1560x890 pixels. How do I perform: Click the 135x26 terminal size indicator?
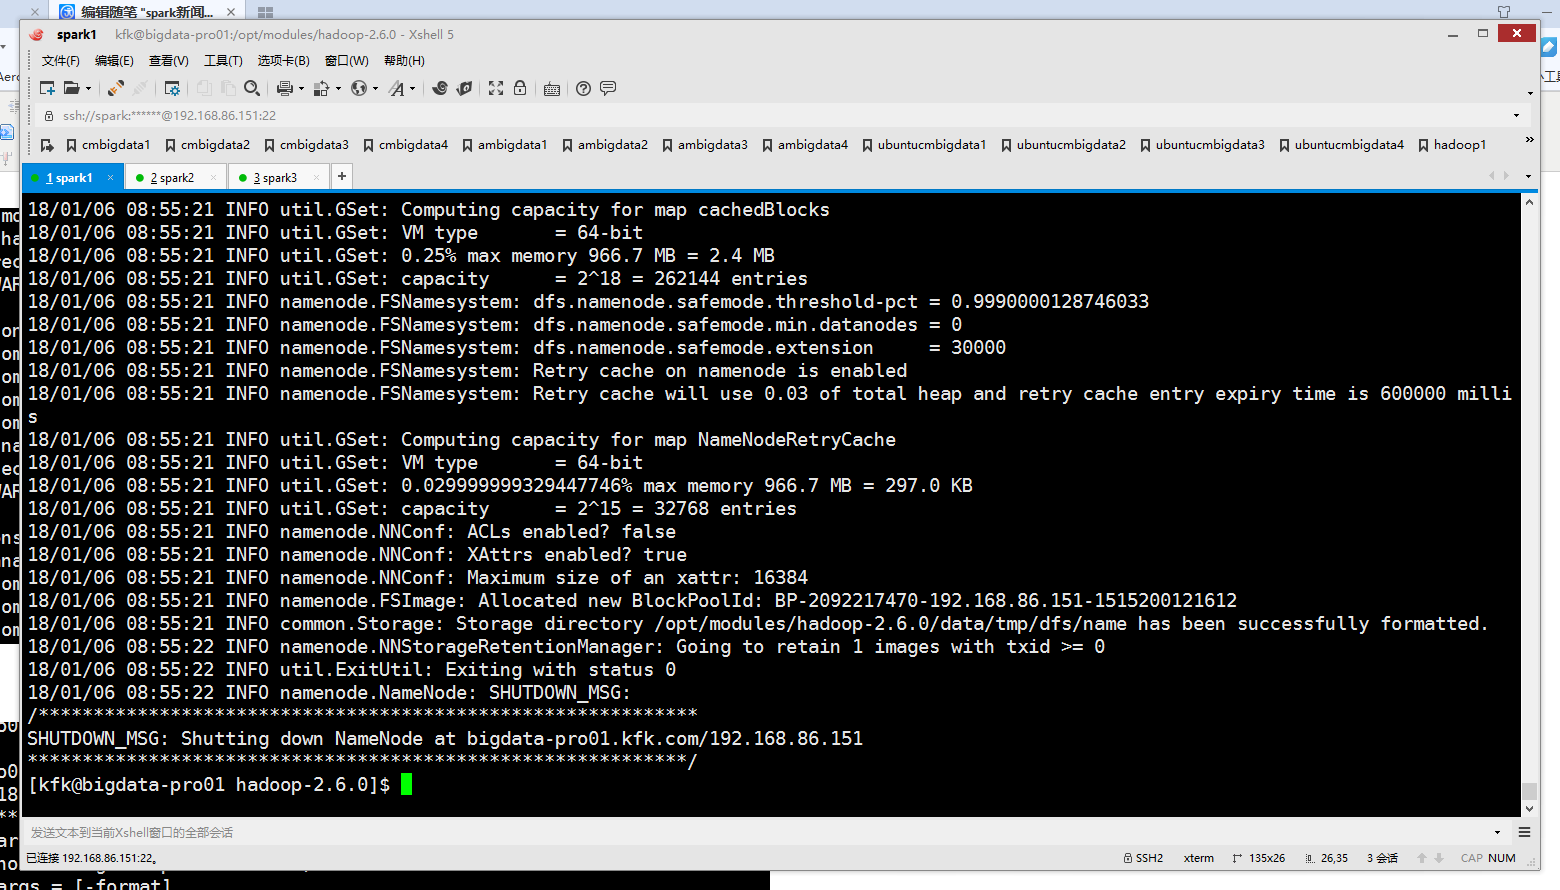pos(1258,858)
